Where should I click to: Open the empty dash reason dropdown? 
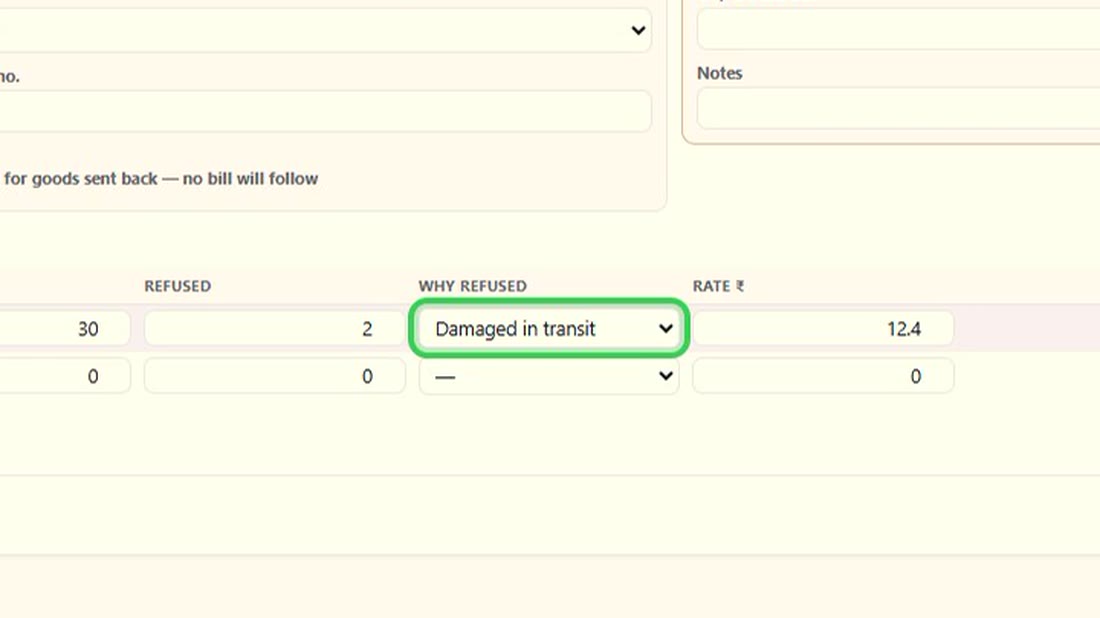tap(549, 376)
